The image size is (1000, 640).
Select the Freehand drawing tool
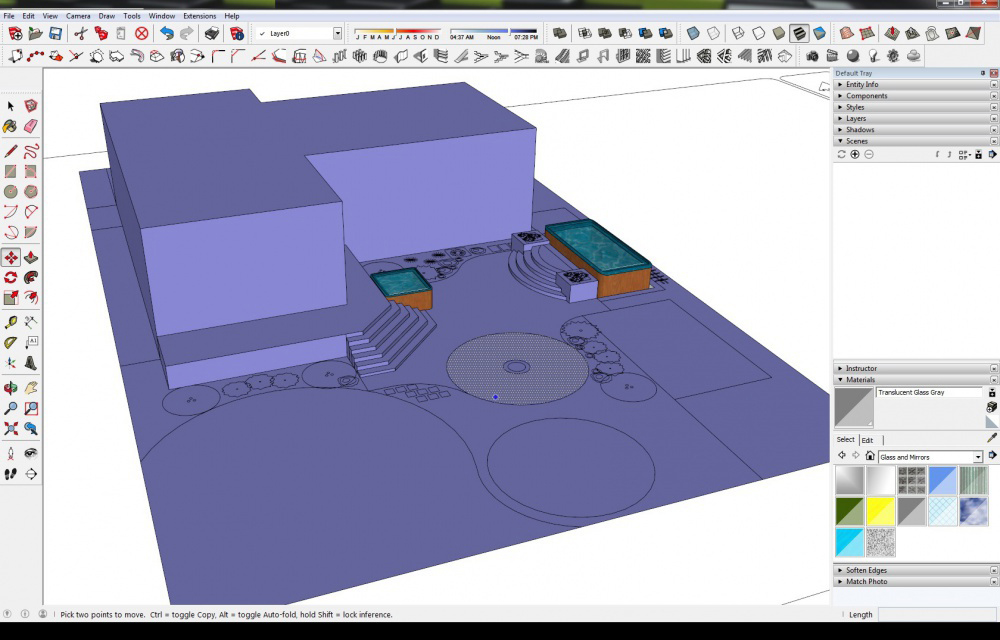click(x=31, y=151)
